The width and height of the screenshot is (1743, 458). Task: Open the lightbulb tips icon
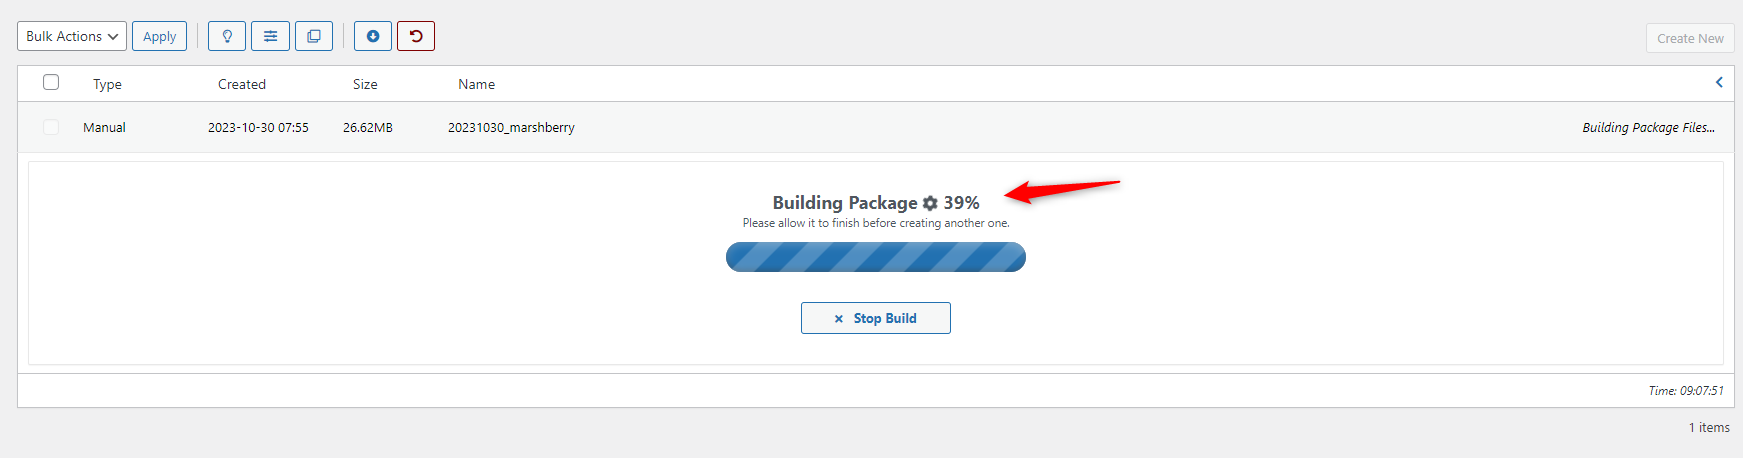[x=227, y=36]
